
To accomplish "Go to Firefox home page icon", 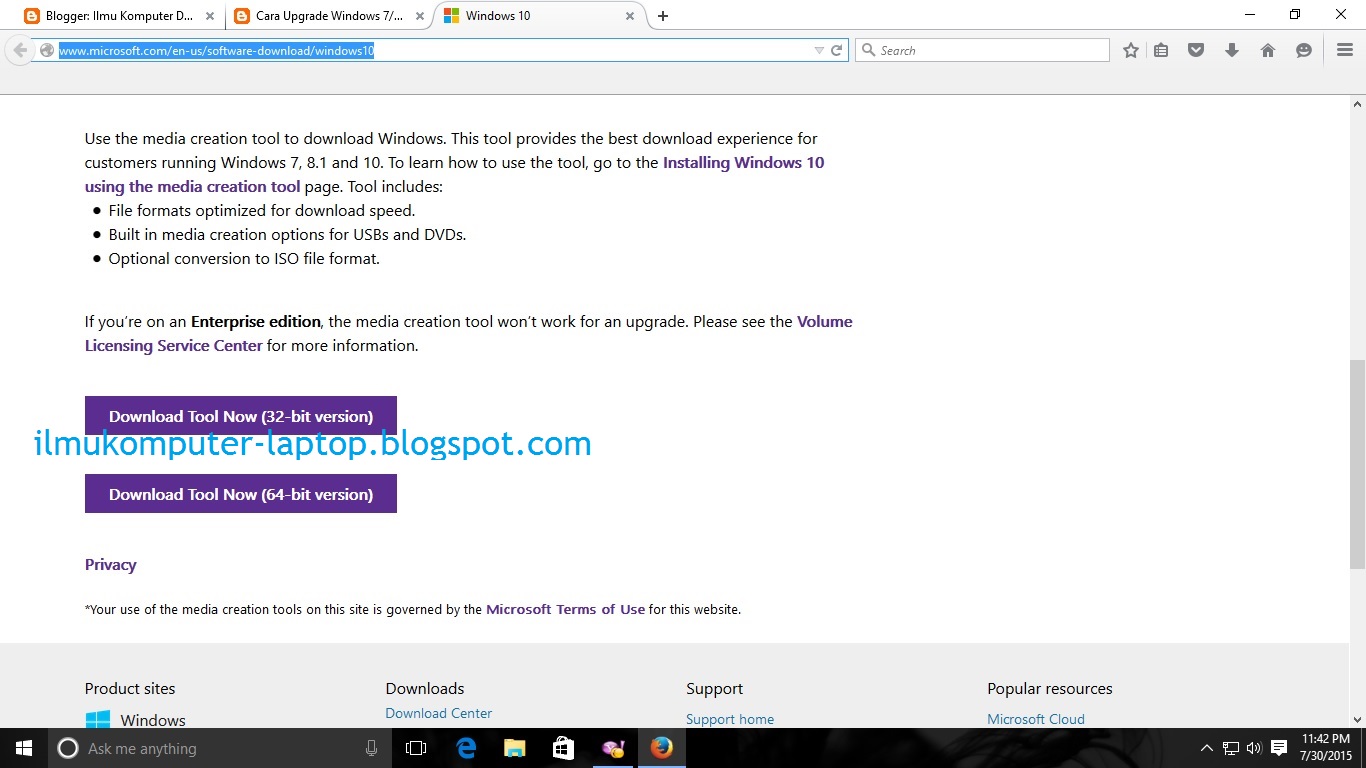I will click(x=1268, y=50).
